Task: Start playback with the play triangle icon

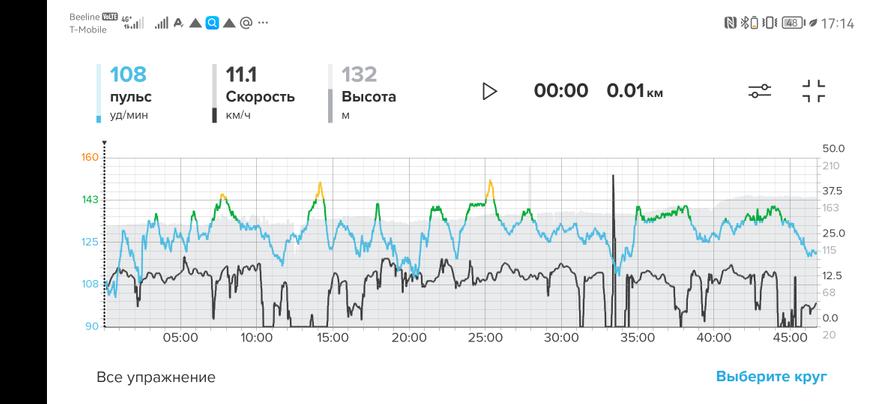Action: point(489,91)
